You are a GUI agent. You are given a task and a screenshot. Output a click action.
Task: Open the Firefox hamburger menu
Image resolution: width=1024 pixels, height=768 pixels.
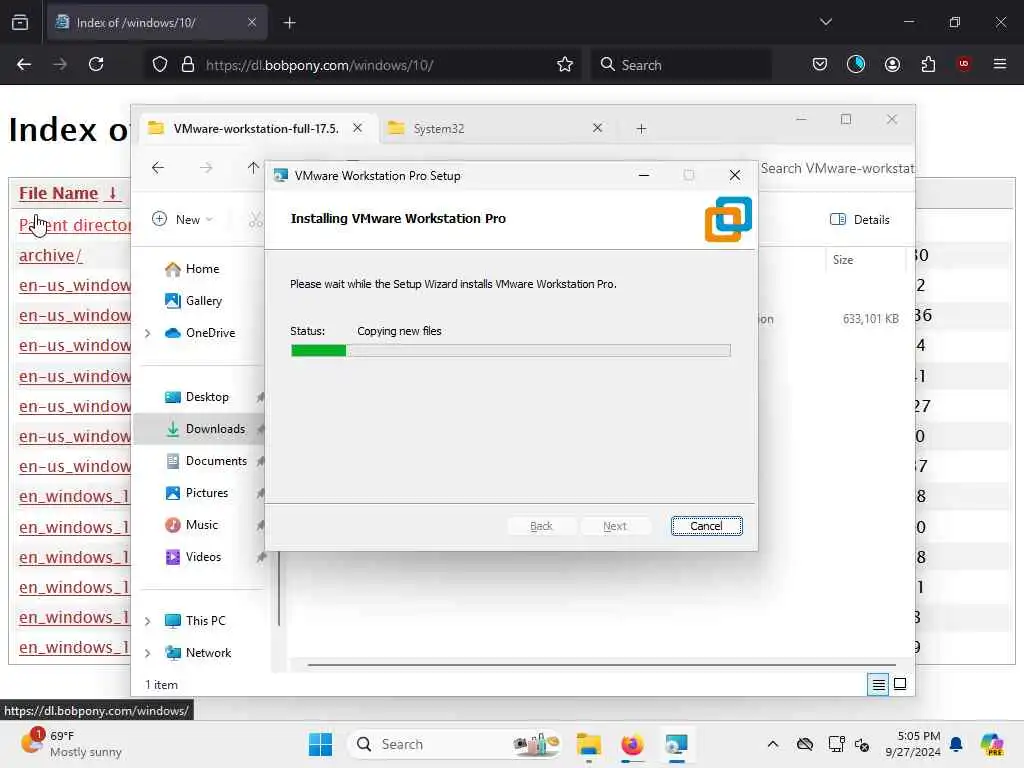(1000, 64)
